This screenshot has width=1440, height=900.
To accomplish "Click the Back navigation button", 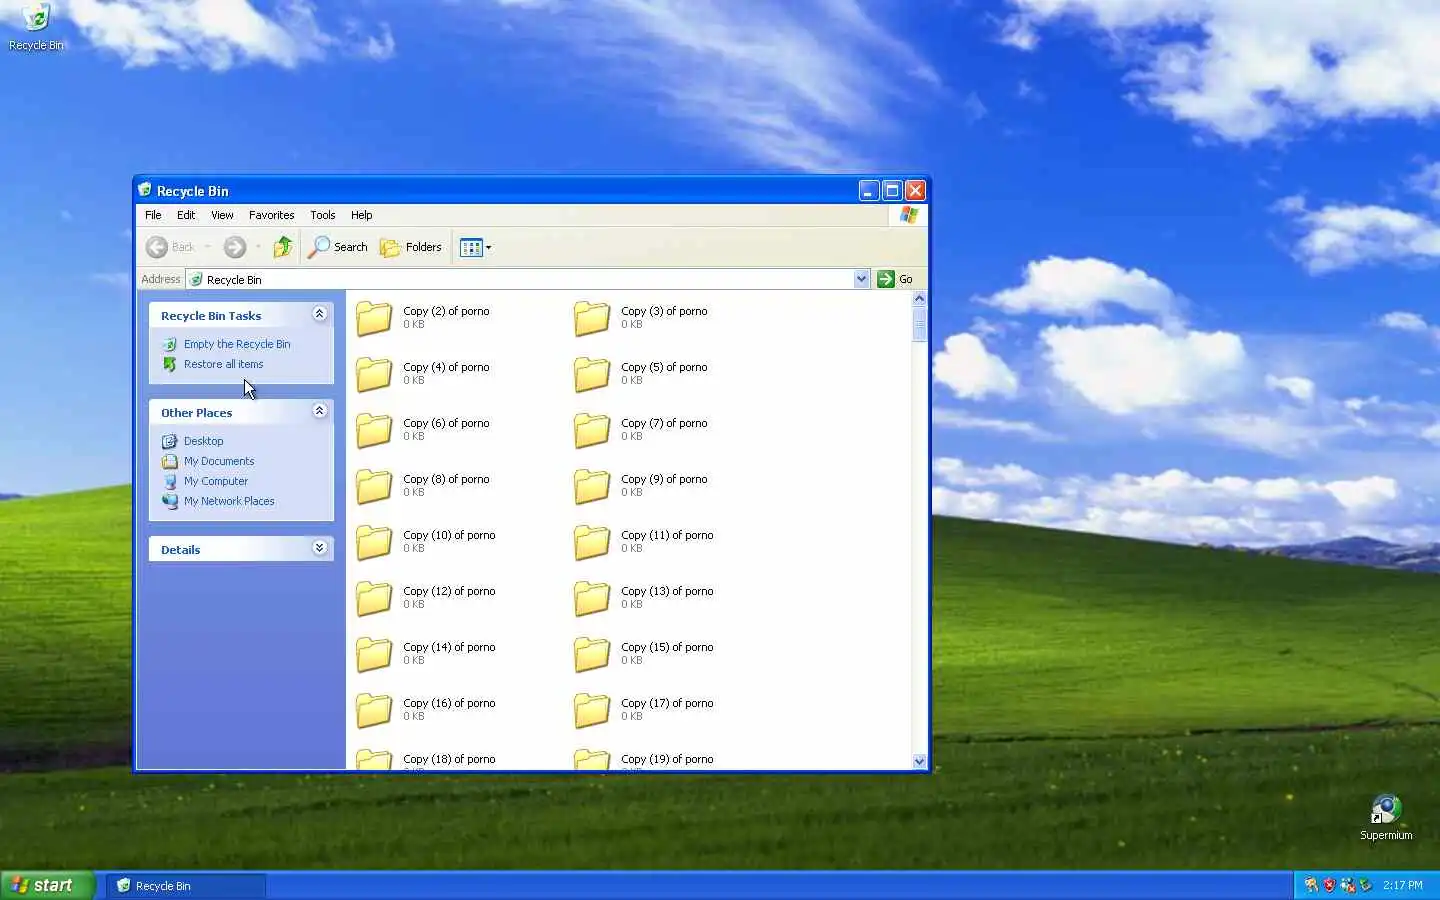I will [171, 247].
